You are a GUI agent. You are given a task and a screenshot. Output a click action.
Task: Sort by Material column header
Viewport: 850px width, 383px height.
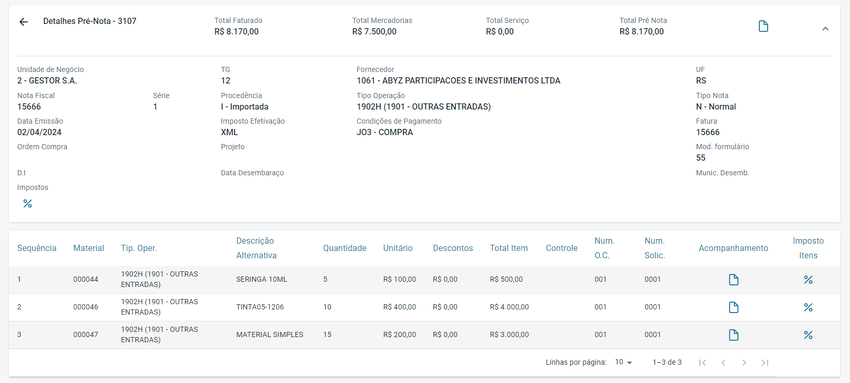click(x=88, y=248)
